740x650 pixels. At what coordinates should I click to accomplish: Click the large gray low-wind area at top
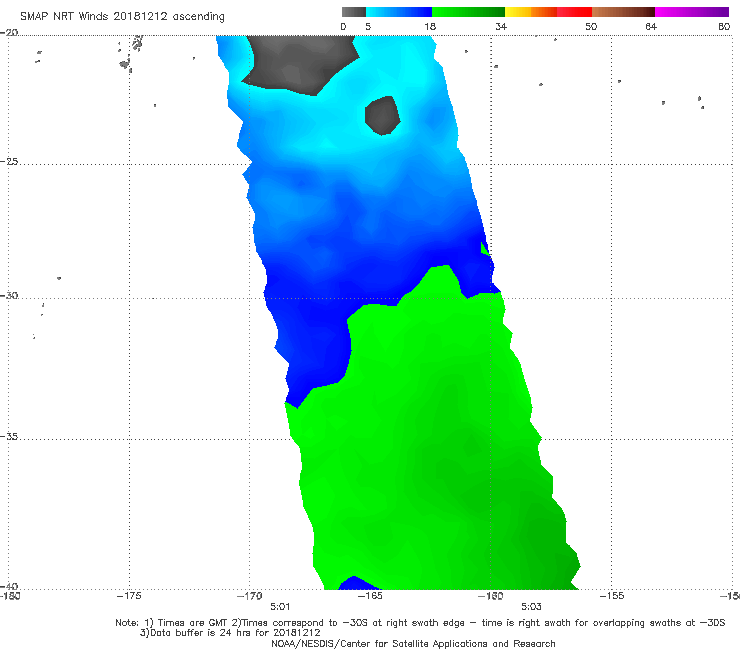tap(300, 64)
